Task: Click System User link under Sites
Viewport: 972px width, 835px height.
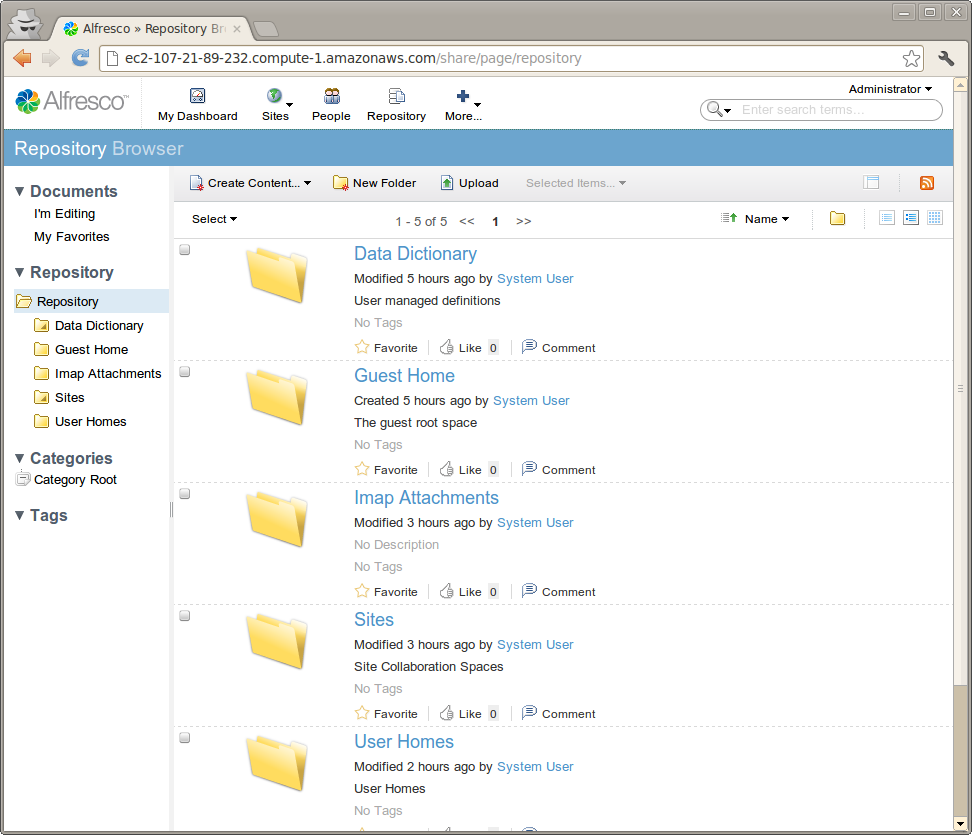Action: coord(535,645)
